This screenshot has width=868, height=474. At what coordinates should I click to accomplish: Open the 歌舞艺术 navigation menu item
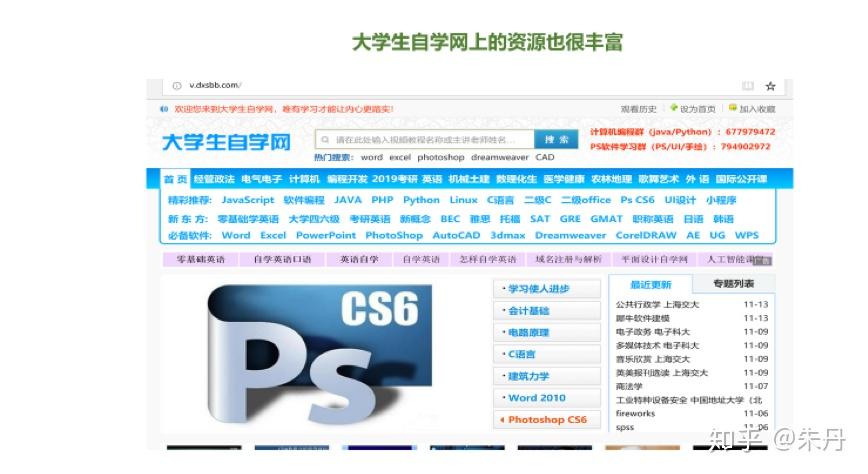click(659, 179)
